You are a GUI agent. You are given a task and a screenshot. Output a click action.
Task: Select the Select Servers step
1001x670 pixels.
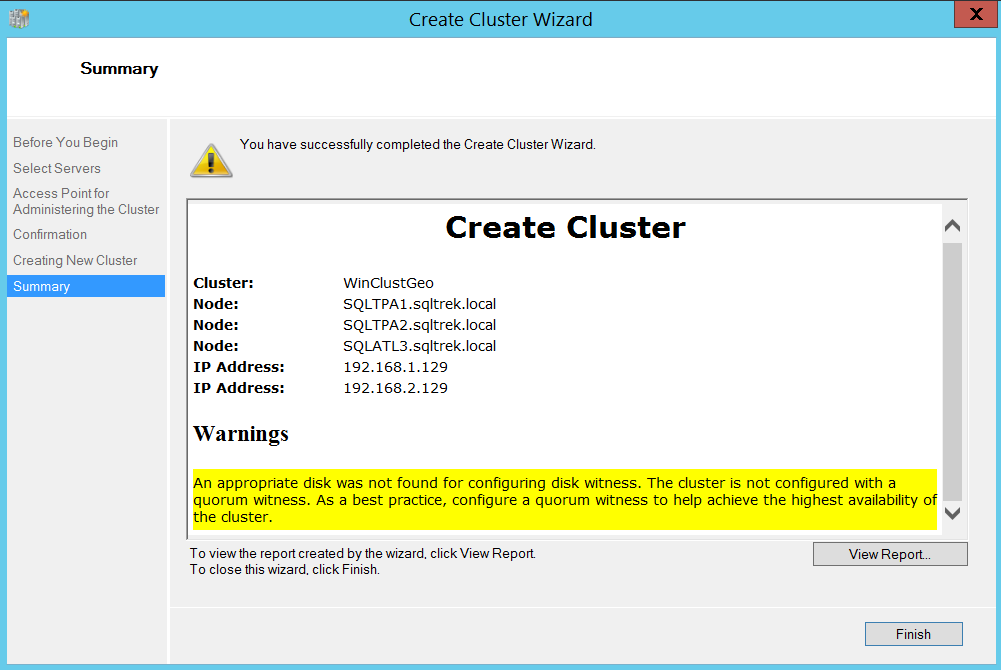[57, 168]
